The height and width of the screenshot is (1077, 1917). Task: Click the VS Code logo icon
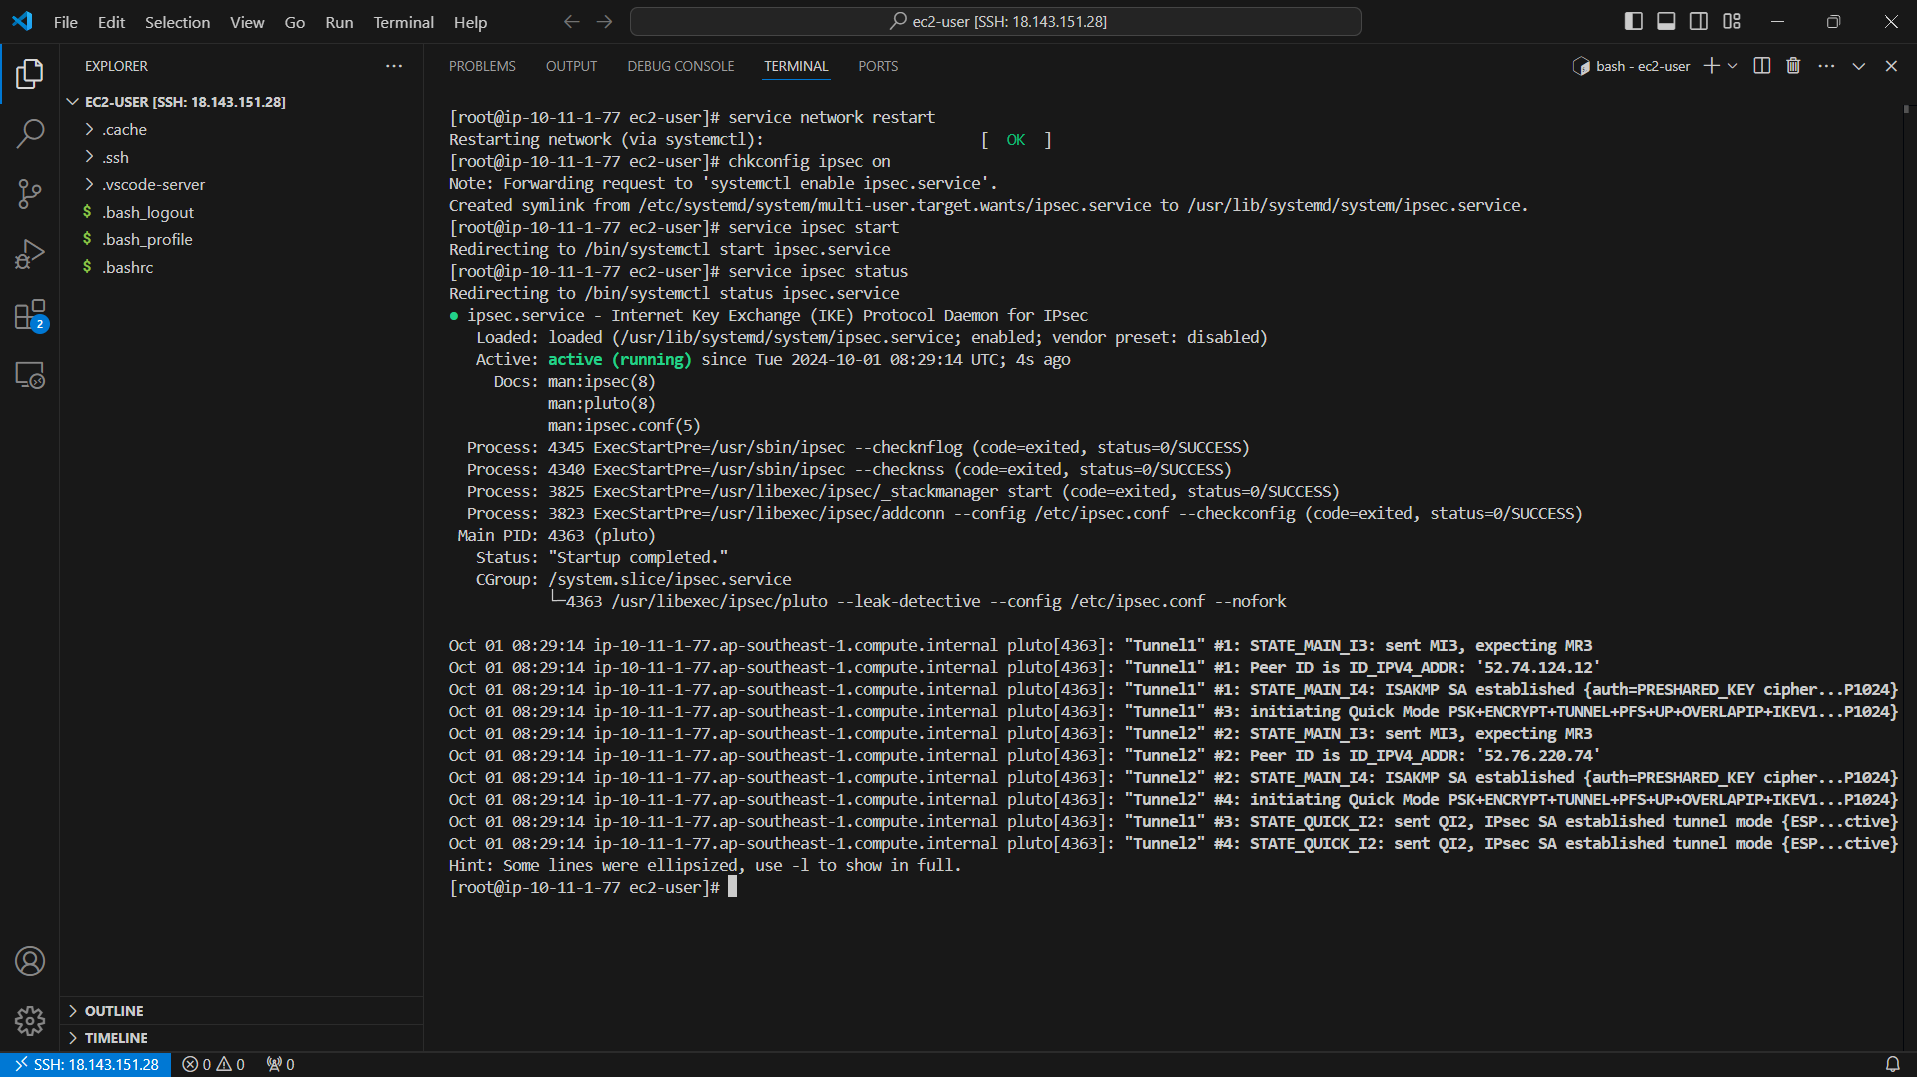click(x=22, y=21)
